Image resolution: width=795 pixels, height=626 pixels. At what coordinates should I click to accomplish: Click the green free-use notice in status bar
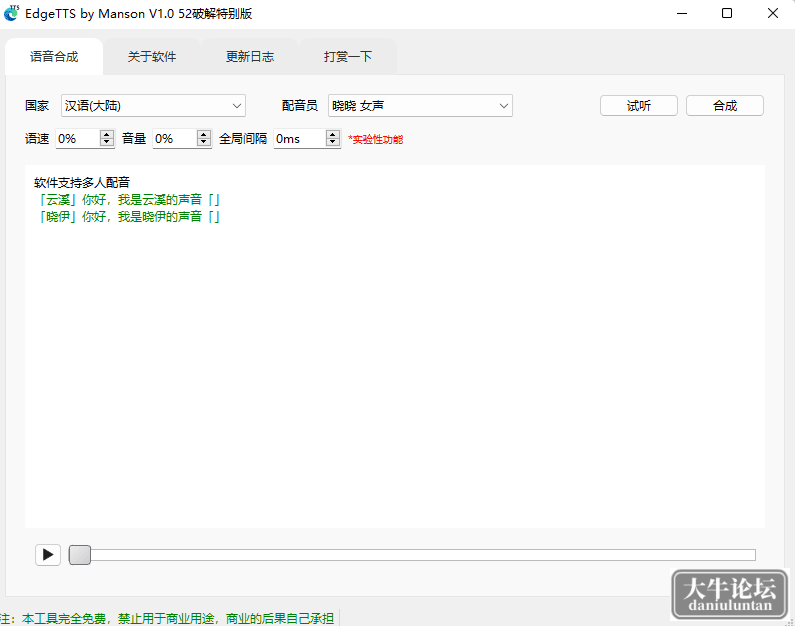(167, 618)
